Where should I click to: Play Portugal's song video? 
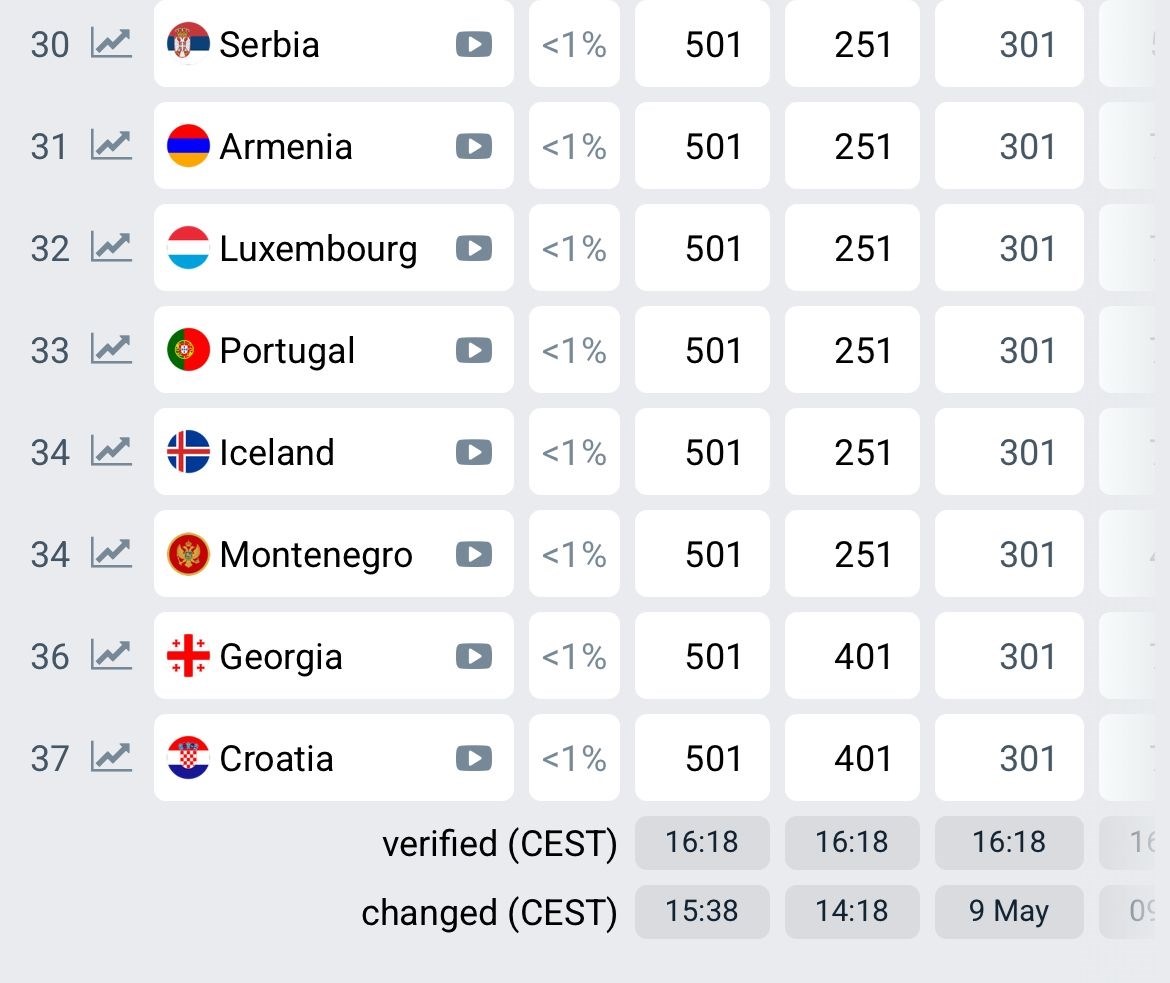pos(474,350)
